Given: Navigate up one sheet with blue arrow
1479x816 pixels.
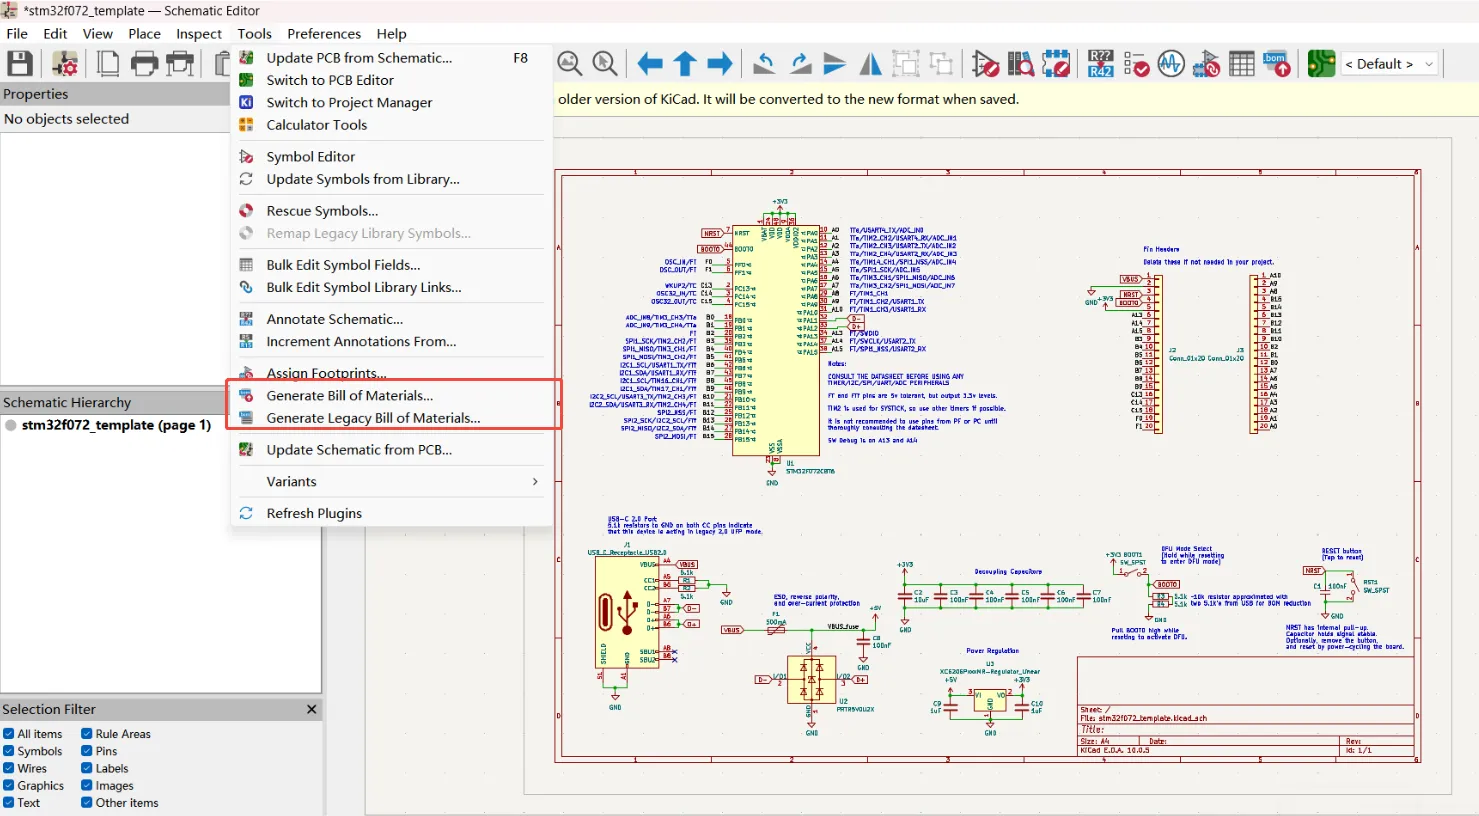Looking at the screenshot, I should click(x=685, y=64).
